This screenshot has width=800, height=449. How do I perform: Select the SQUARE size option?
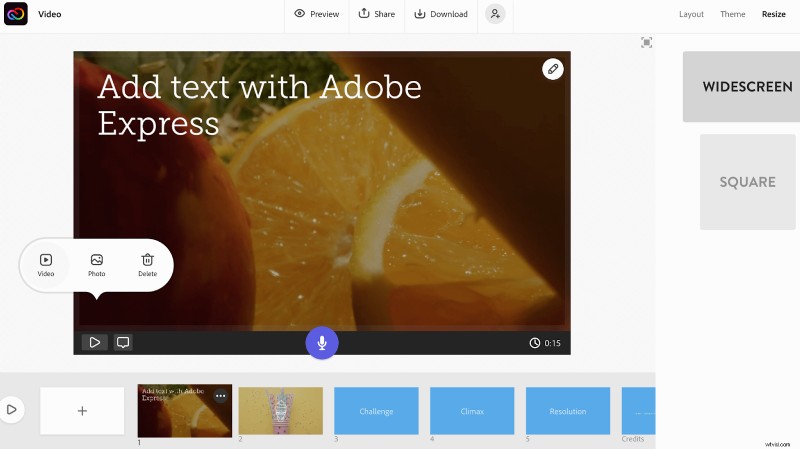(747, 182)
